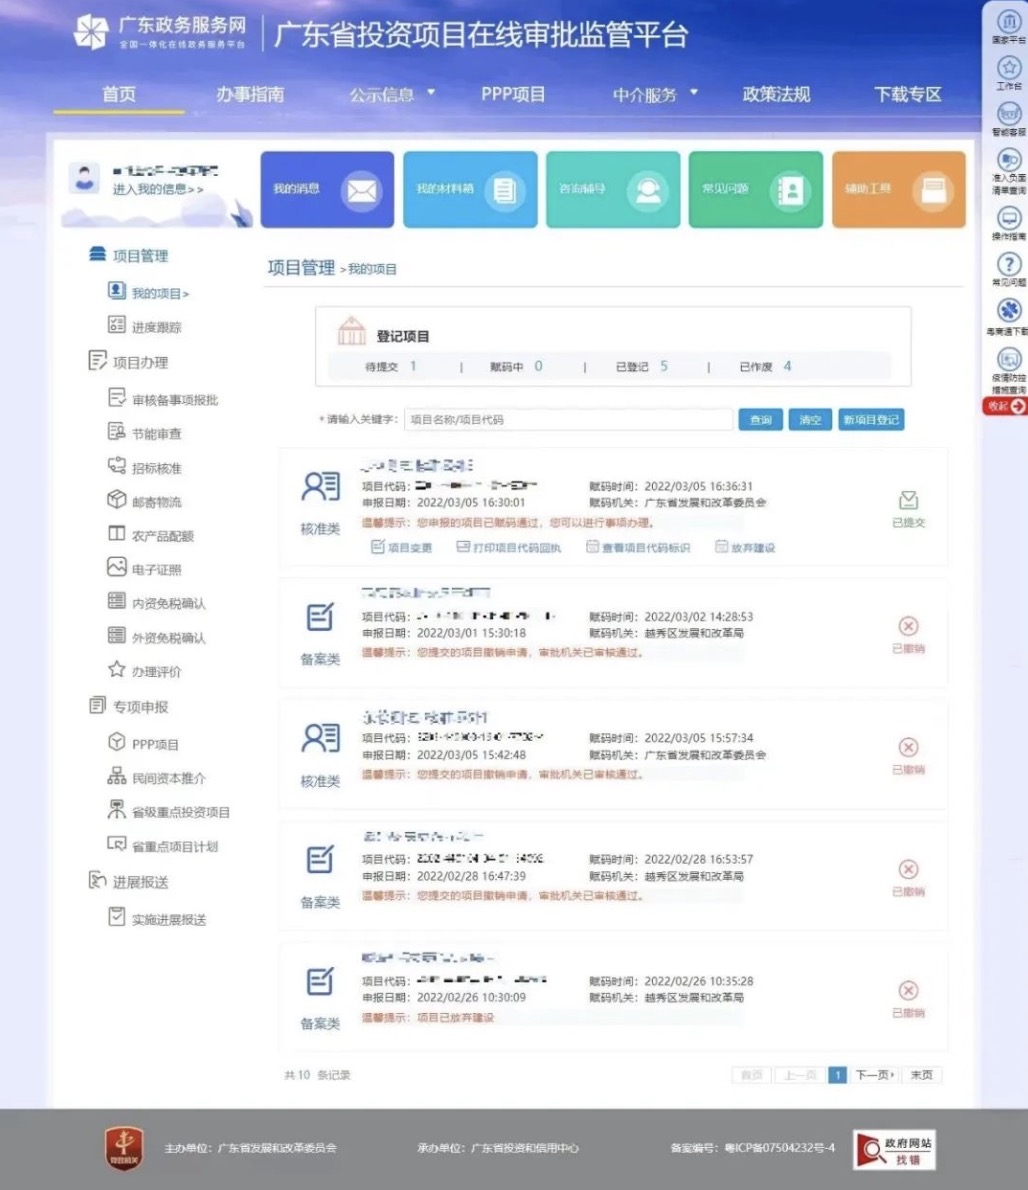Open 常见问题 contact book tile

[x=756, y=190]
